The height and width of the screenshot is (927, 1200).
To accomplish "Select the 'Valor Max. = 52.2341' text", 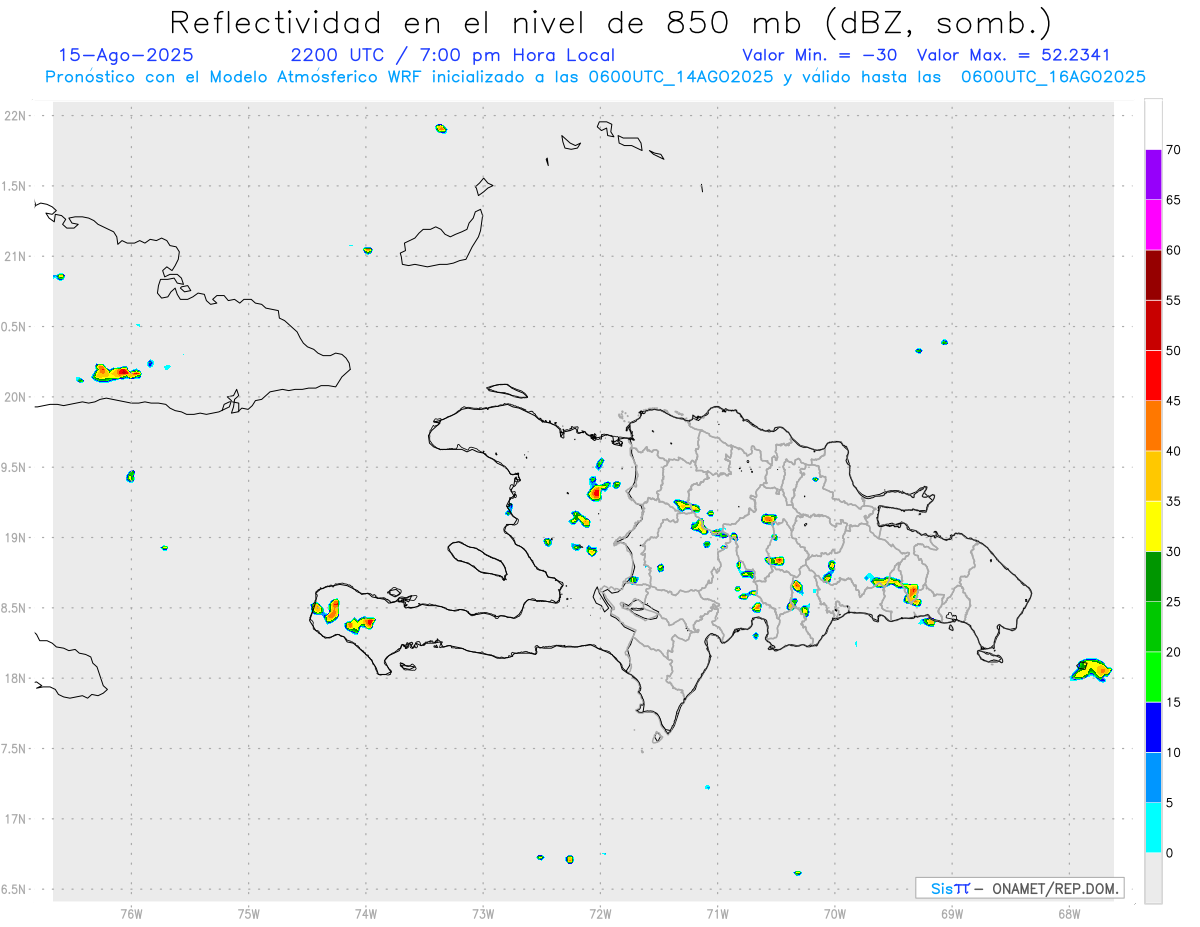I will pos(1013,55).
